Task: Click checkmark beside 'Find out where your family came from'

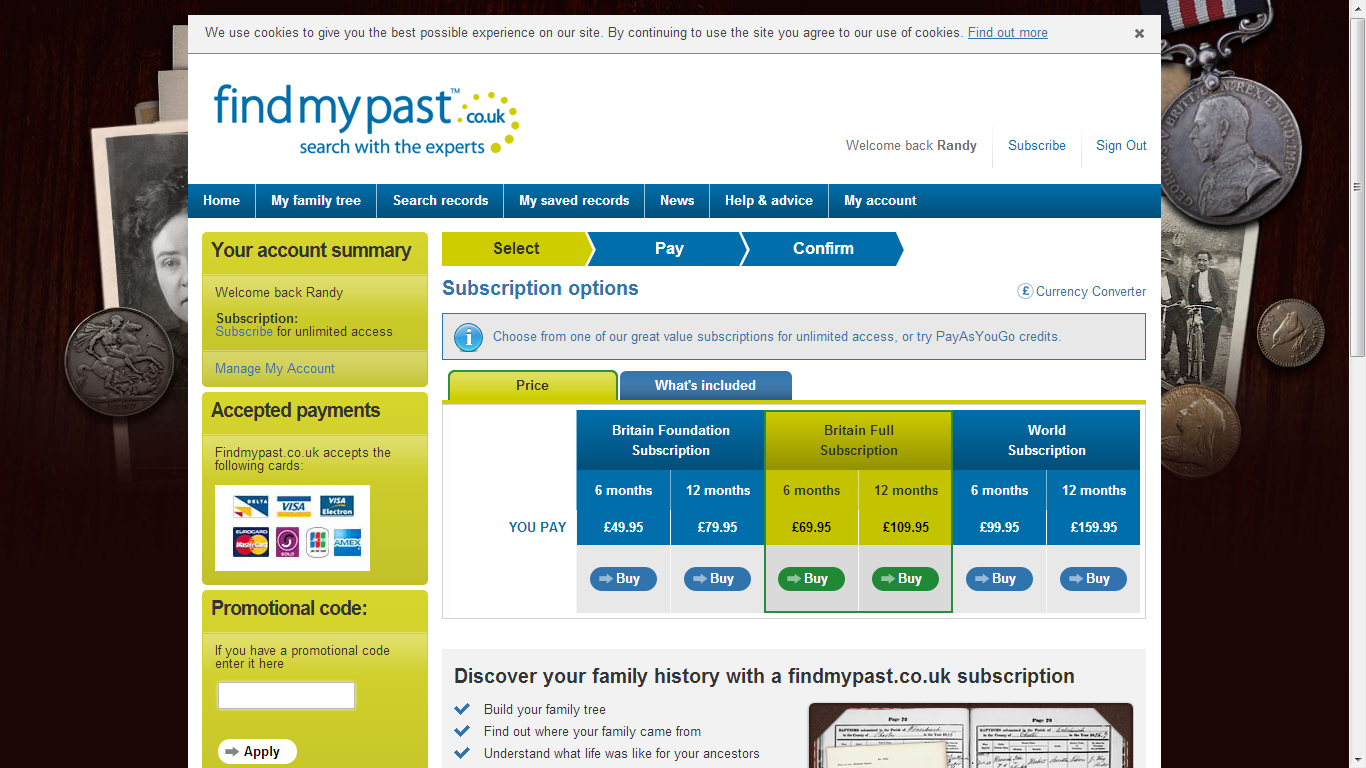Action: [462, 731]
